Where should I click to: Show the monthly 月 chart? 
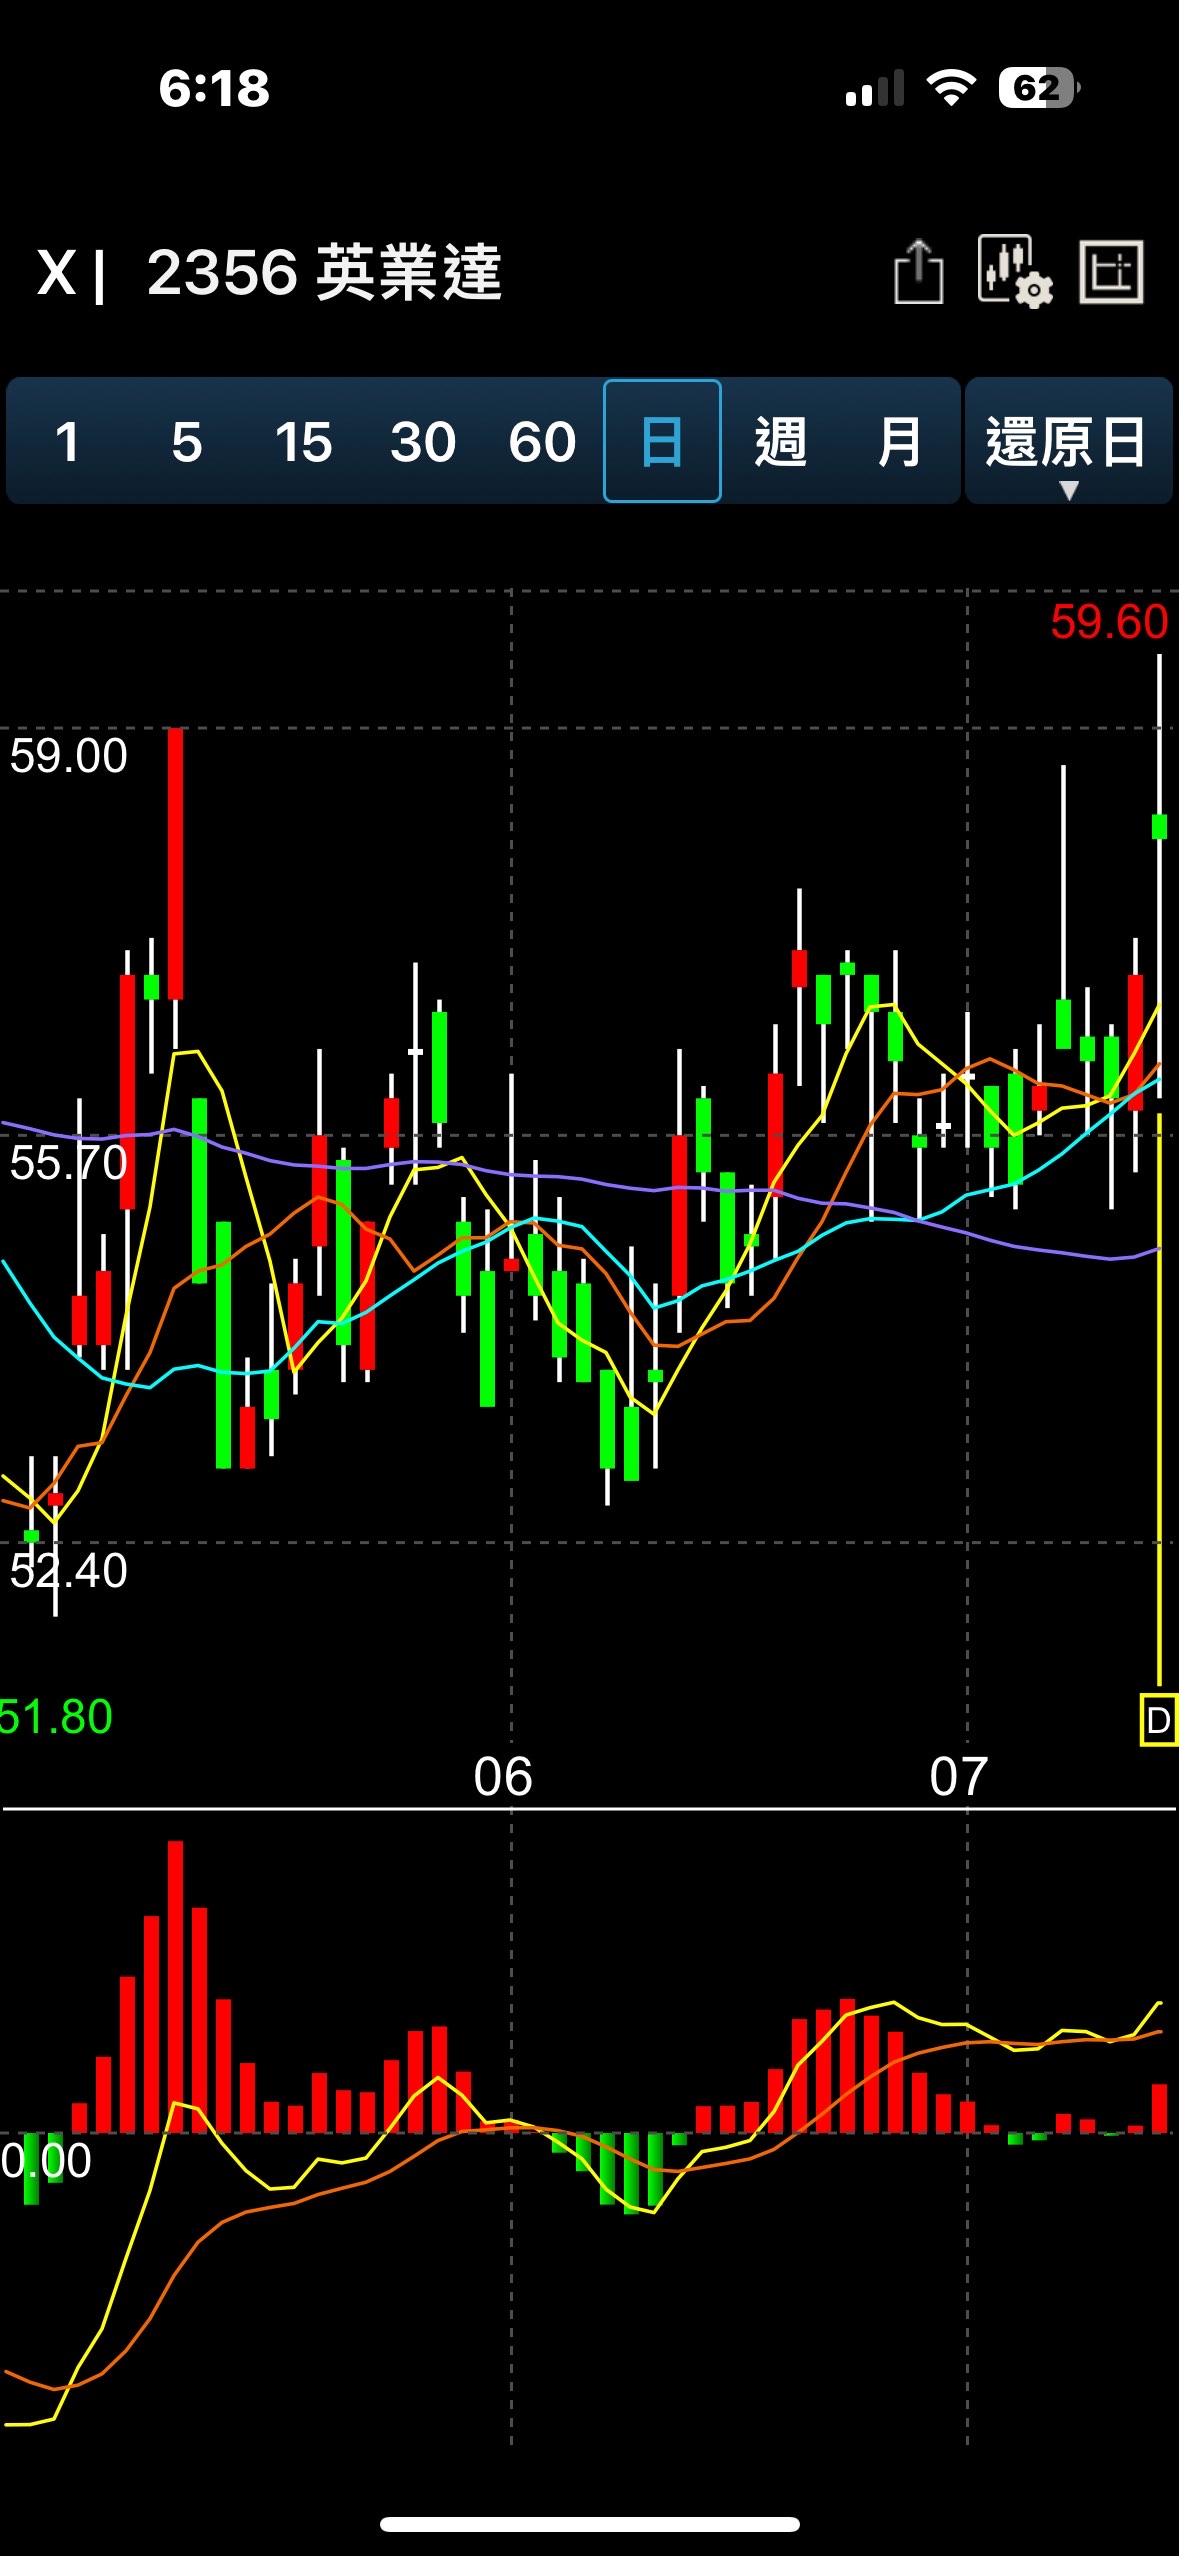pyautogui.click(x=899, y=441)
